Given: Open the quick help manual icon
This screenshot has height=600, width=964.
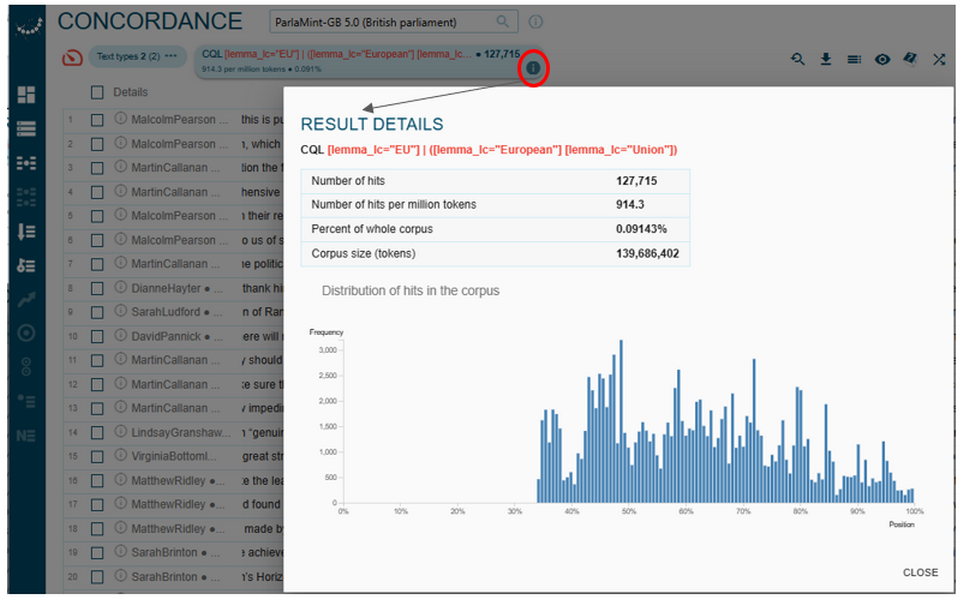Looking at the screenshot, I should point(910,59).
